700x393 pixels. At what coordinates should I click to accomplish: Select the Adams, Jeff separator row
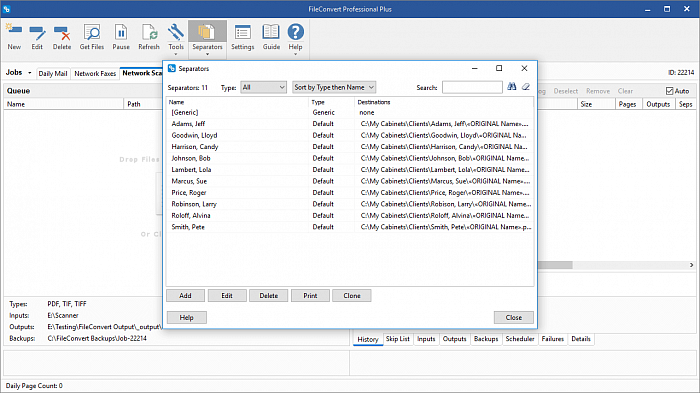click(x=350, y=124)
